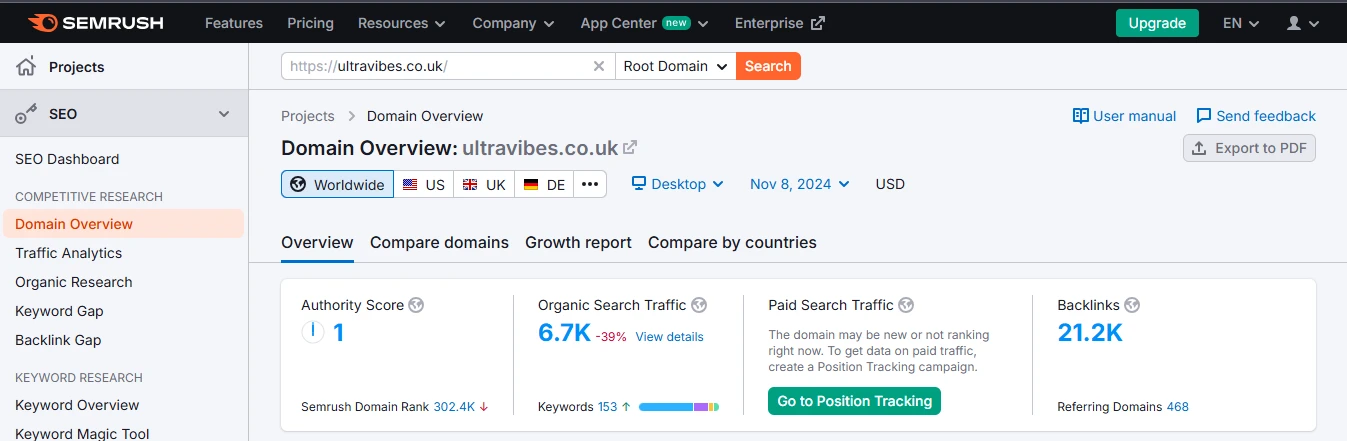Click the User manual book icon
1347x441 pixels.
coord(1080,116)
